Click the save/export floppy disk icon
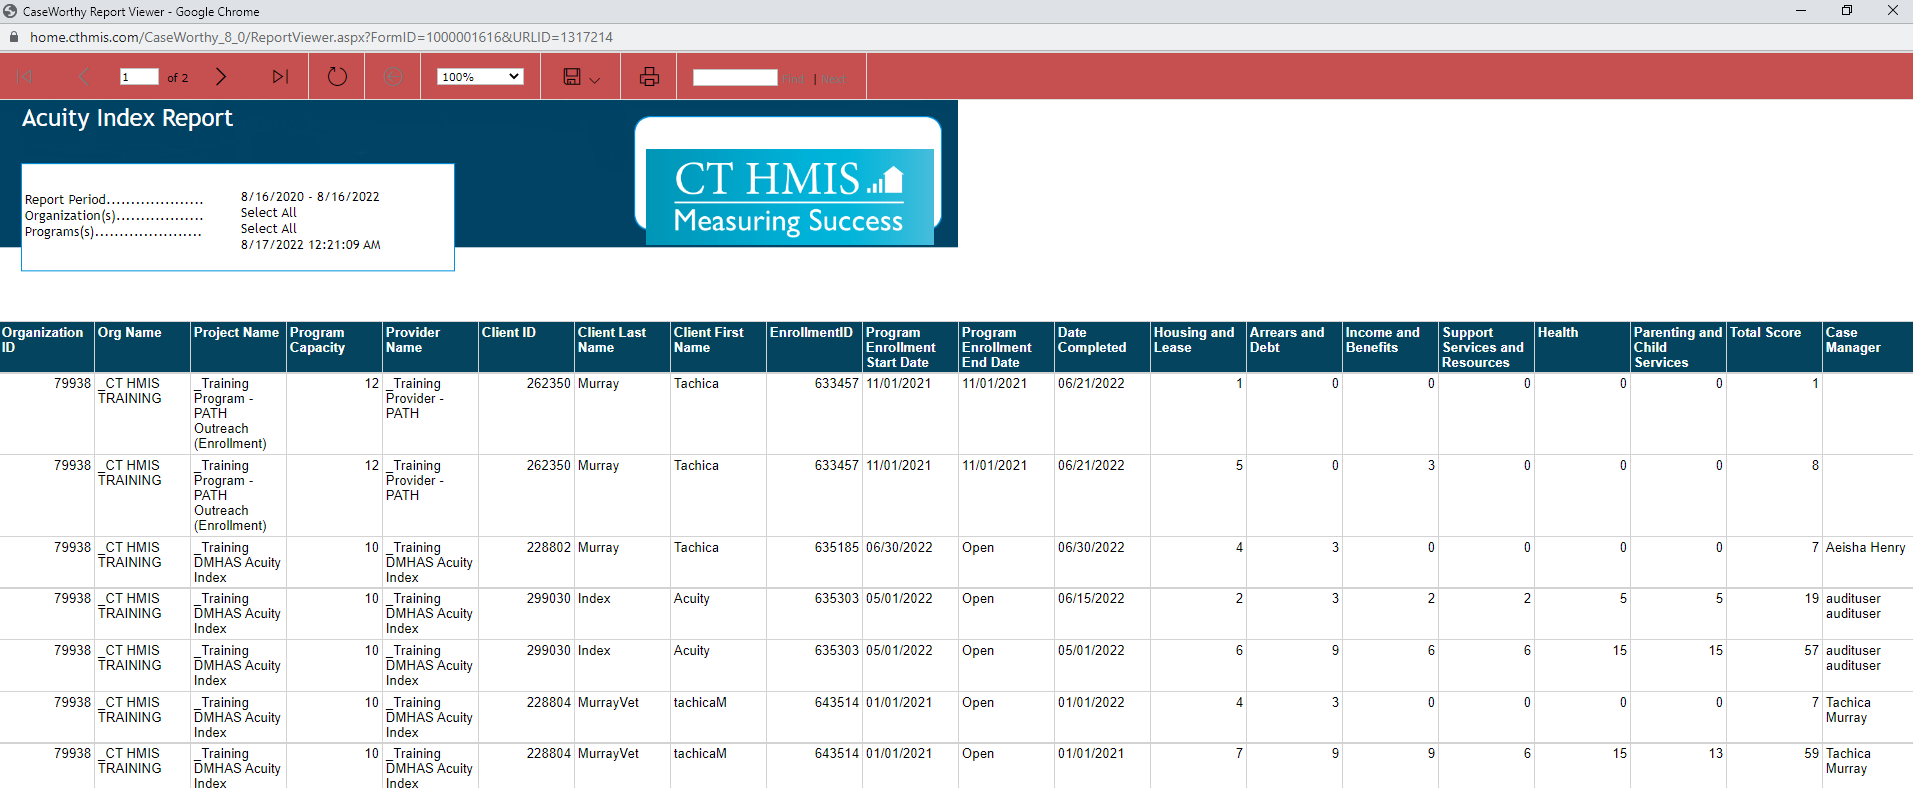 coord(572,77)
